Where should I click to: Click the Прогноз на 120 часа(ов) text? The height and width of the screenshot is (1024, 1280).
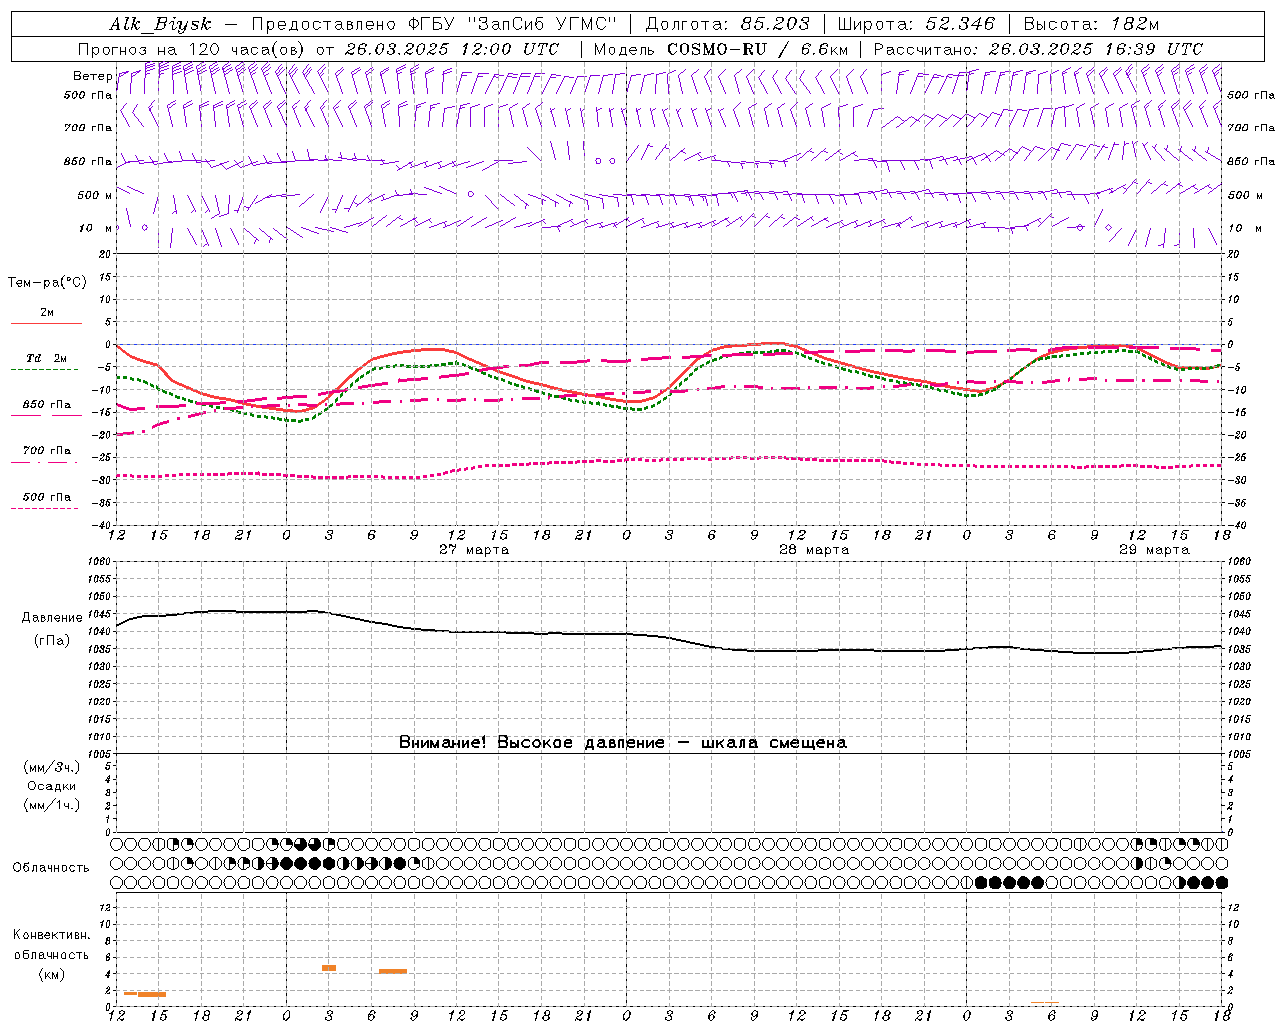[190, 49]
